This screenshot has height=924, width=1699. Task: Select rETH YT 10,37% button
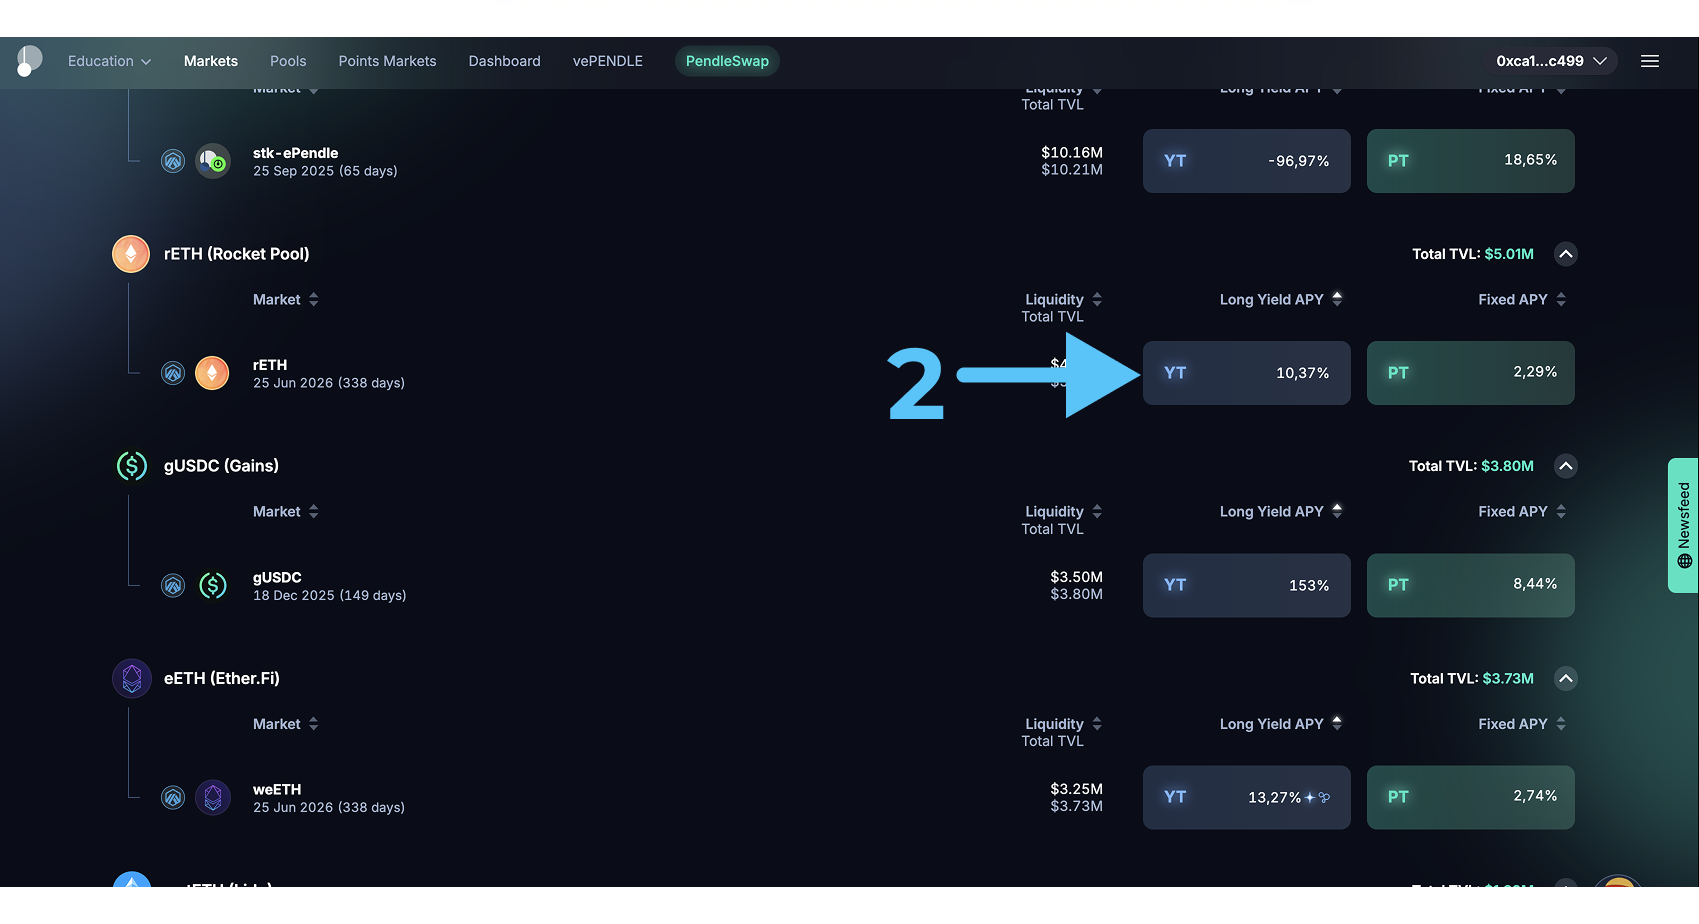point(1246,373)
